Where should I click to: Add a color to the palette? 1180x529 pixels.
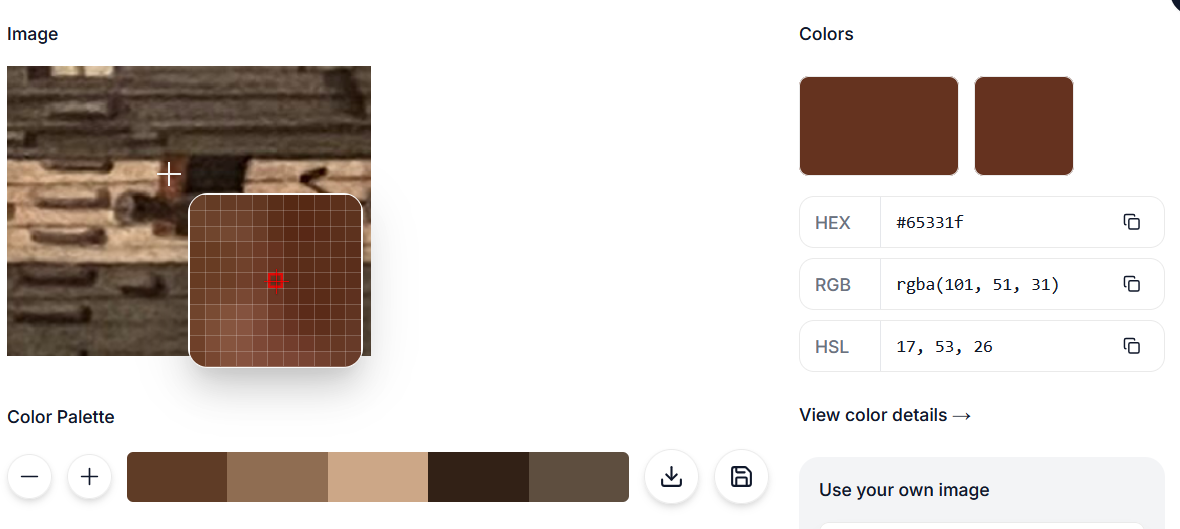pyautogui.click(x=89, y=477)
